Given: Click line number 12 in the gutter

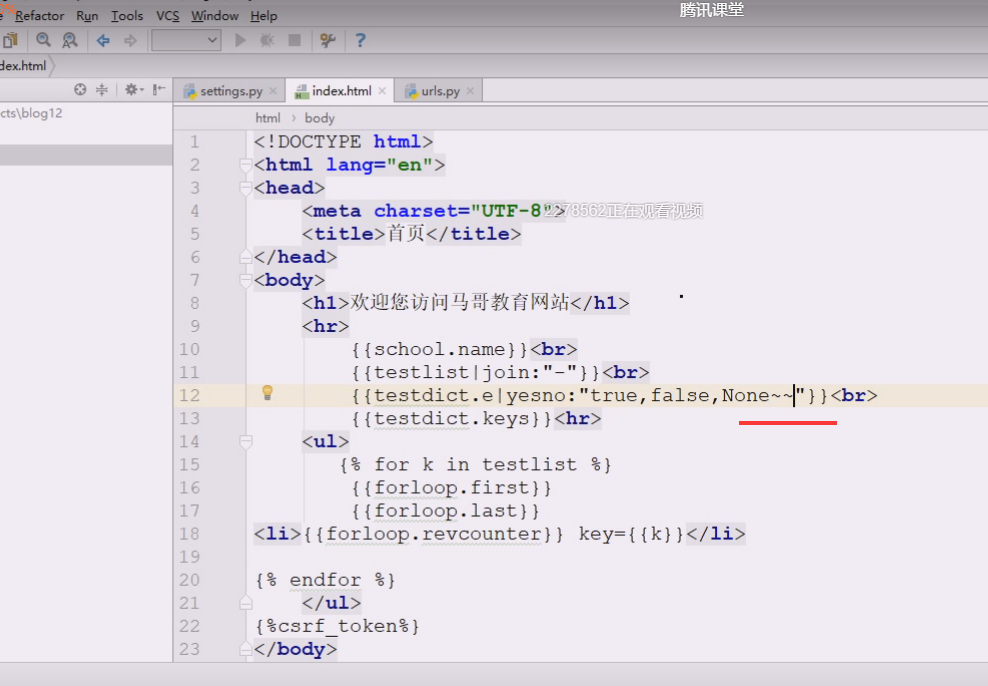Looking at the screenshot, I should tap(189, 396).
